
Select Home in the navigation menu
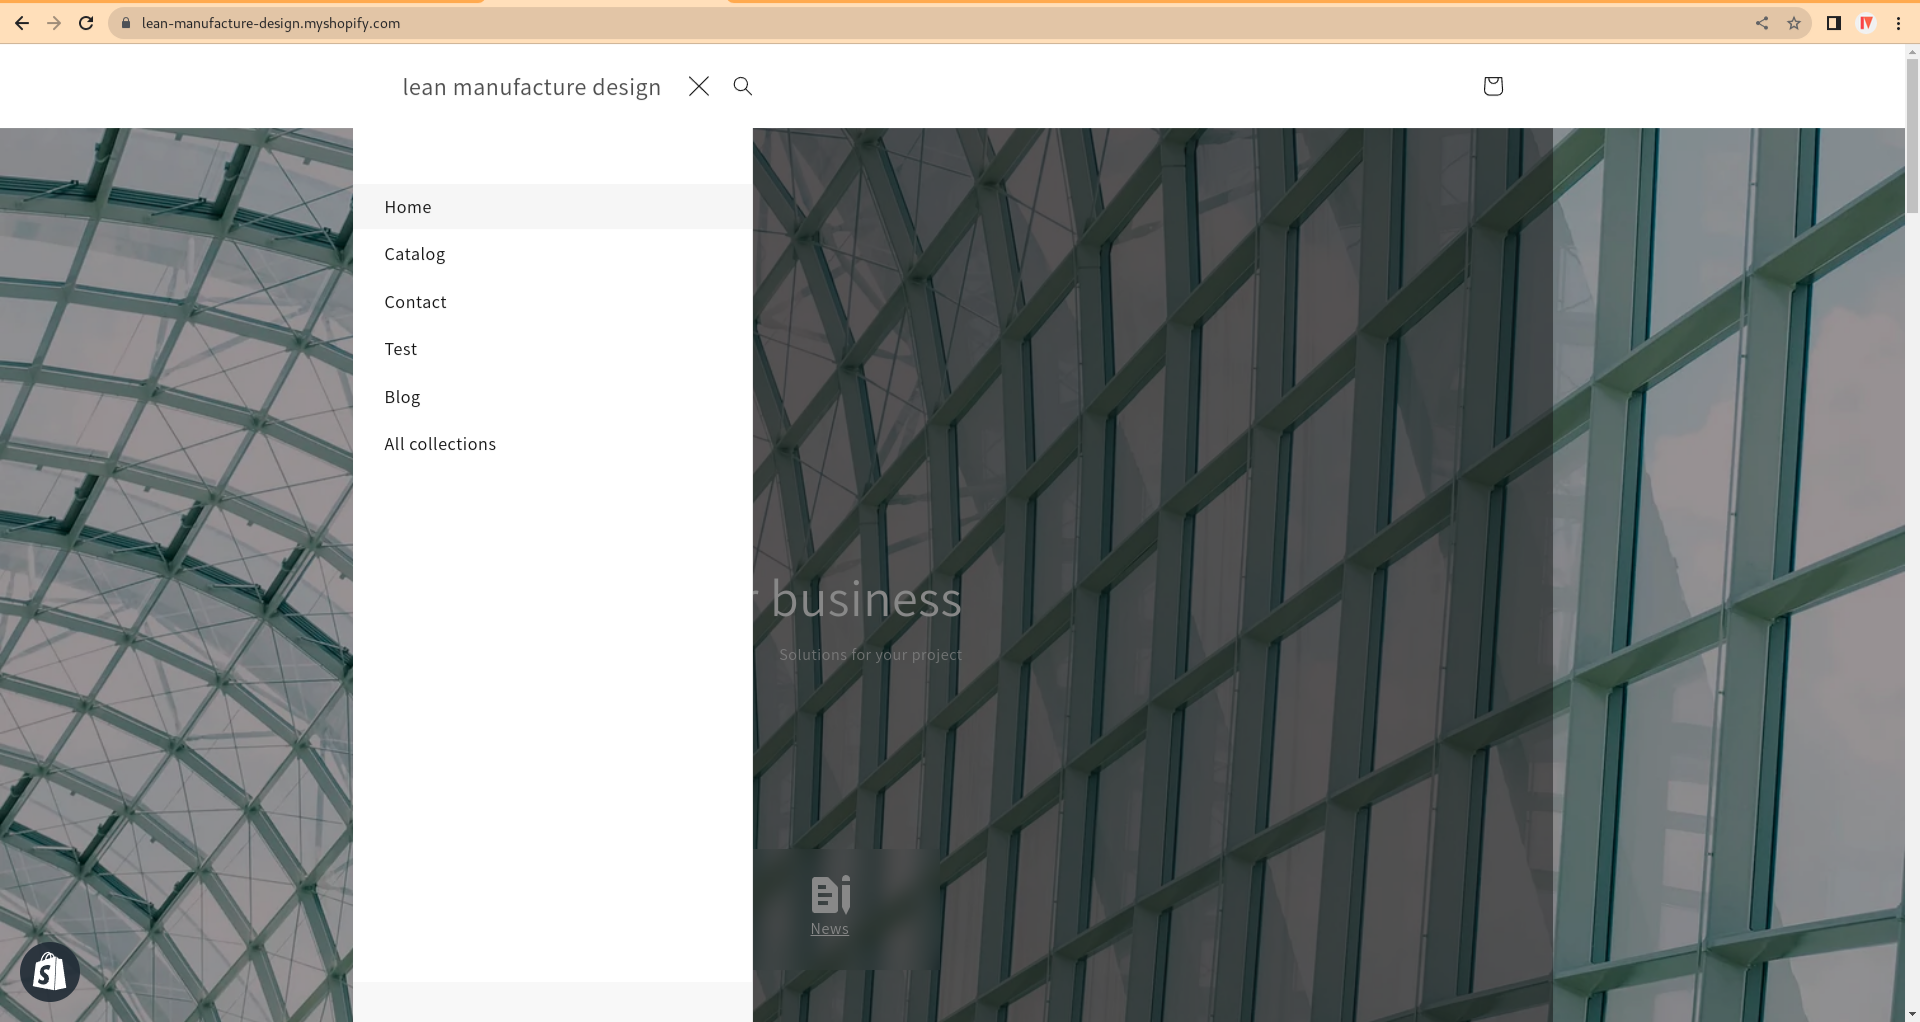pyautogui.click(x=408, y=206)
